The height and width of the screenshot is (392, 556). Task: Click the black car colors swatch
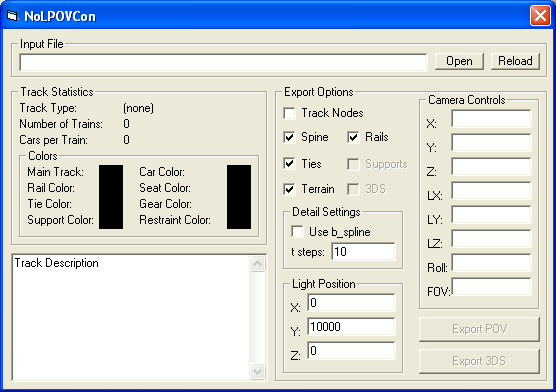[239, 197]
